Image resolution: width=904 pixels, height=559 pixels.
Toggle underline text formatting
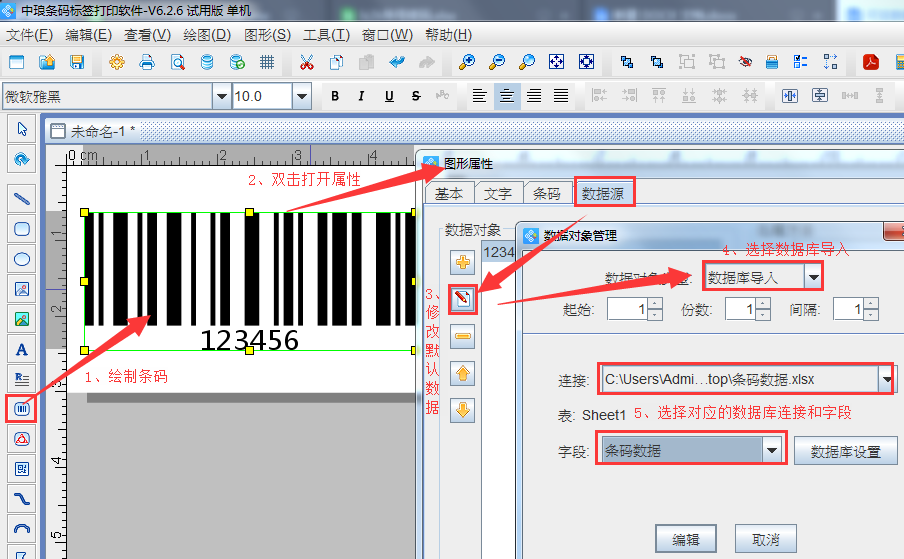(388, 96)
